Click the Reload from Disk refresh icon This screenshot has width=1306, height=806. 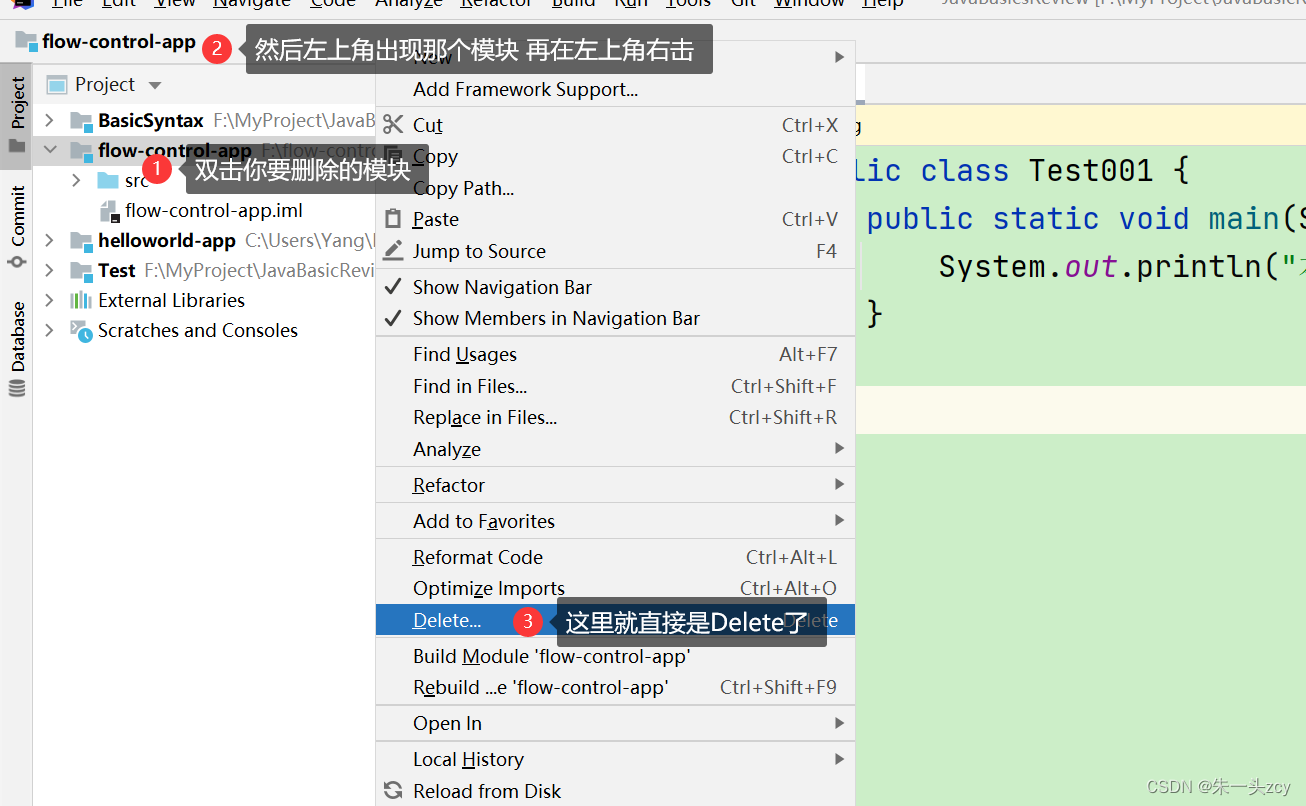pos(393,791)
